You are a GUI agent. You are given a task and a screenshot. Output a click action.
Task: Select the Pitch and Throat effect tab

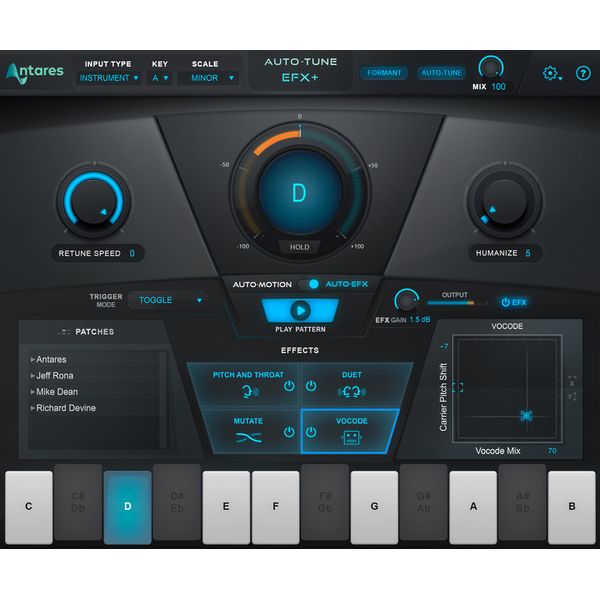pos(245,385)
